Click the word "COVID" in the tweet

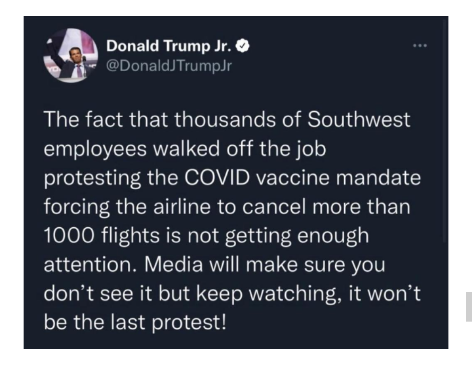[217, 178]
